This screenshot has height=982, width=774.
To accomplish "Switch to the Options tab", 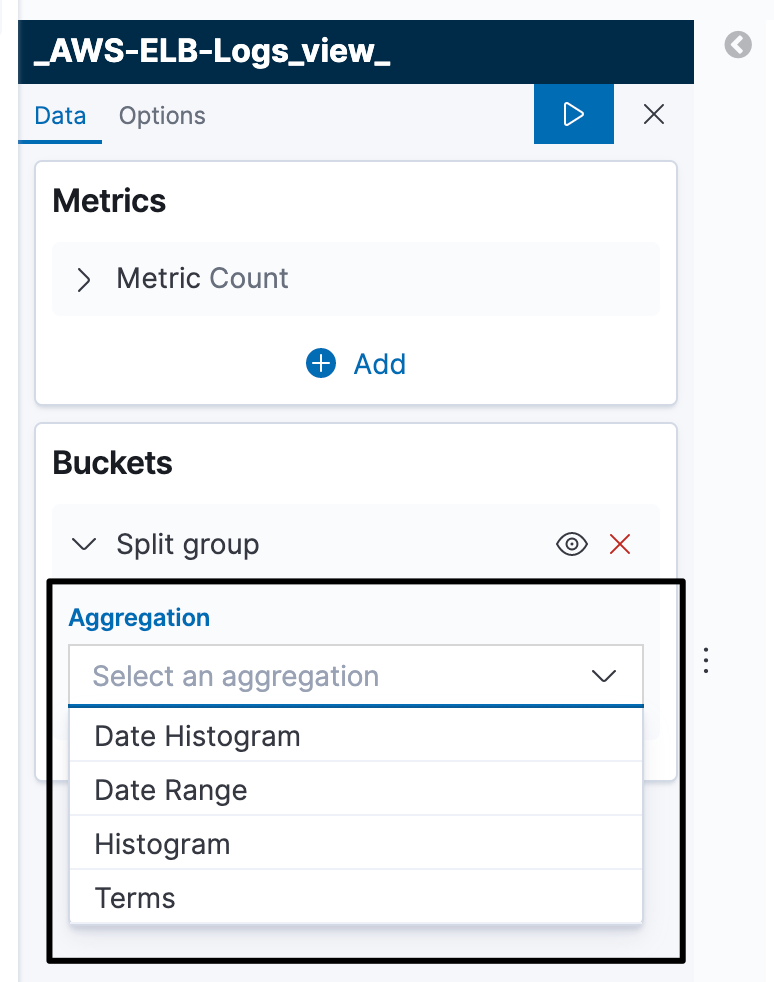I will tap(162, 116).
